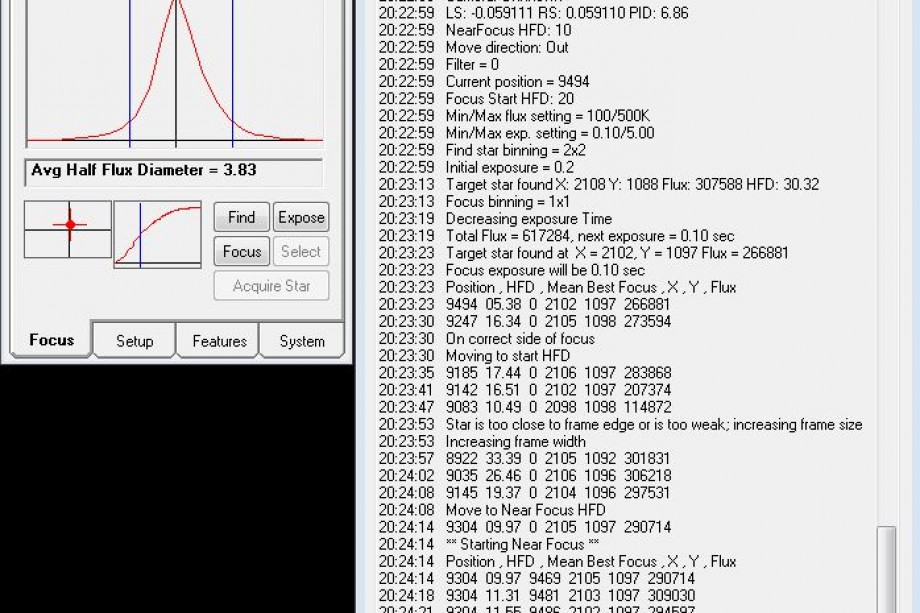Click the Expose button
920x613 pixels.
click(301, 218)
